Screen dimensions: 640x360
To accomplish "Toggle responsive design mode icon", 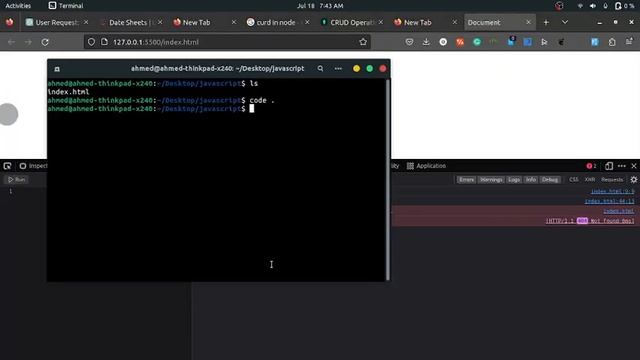I will 609,166.
